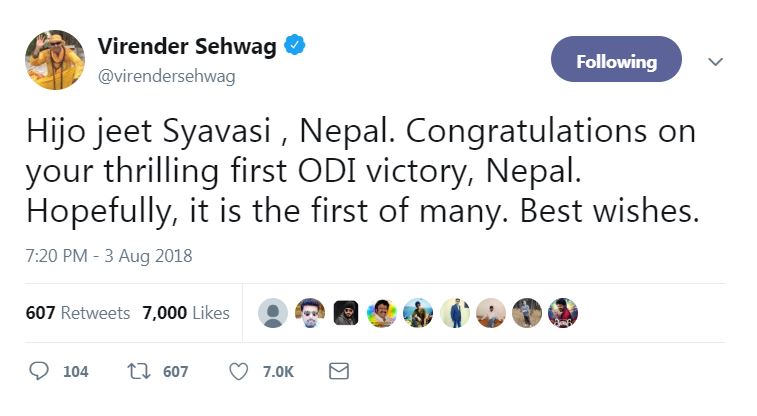
Task: Click the retweet arrows icon
Action: [x=139, y=371]
